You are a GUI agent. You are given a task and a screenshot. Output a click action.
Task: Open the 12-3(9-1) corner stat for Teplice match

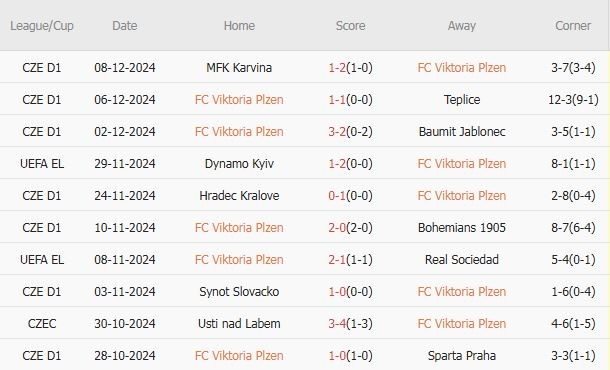click(x=573, y=100)
